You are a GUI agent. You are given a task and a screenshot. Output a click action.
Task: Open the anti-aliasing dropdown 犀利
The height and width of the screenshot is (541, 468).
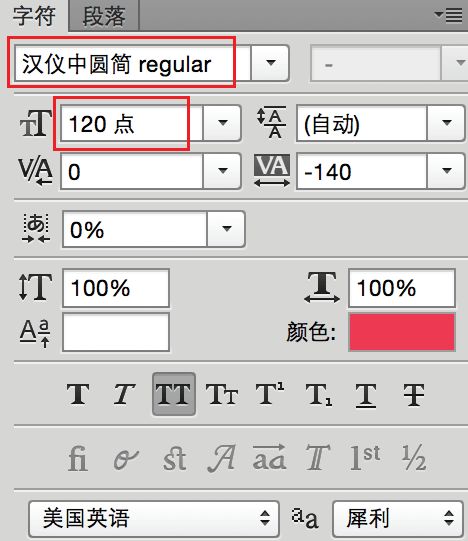point(398,518)
